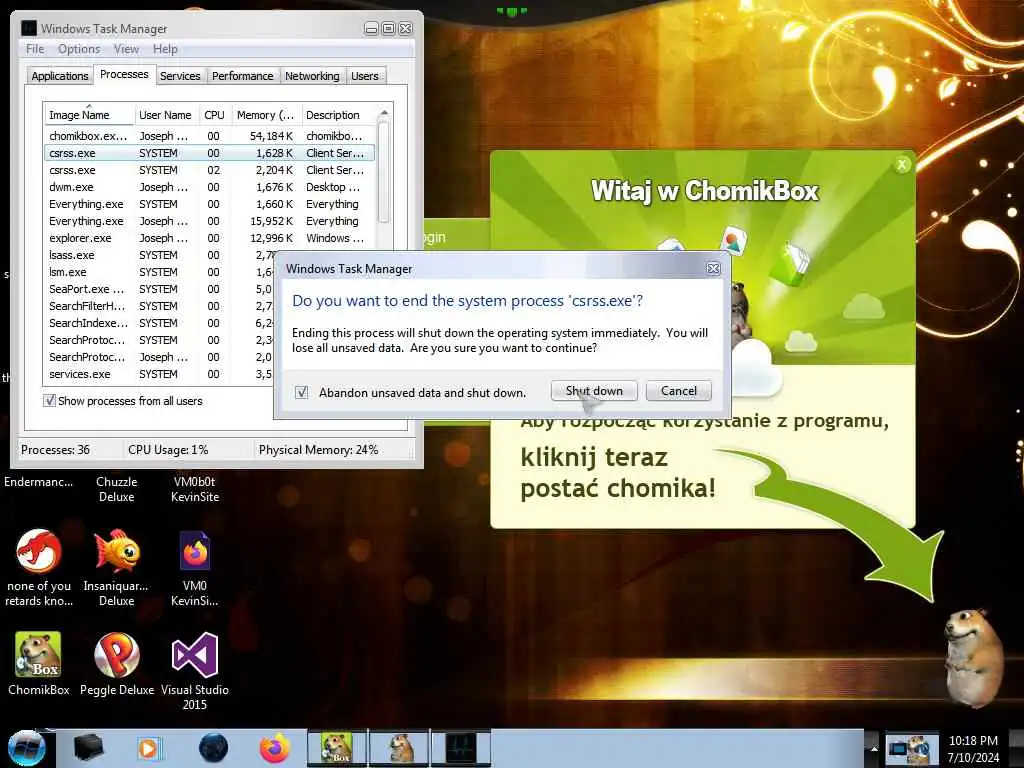Image resolution: width=1024 pixels, height=768 pixels.
Task: Switch to the Networking tab
Action: [312, 76]
